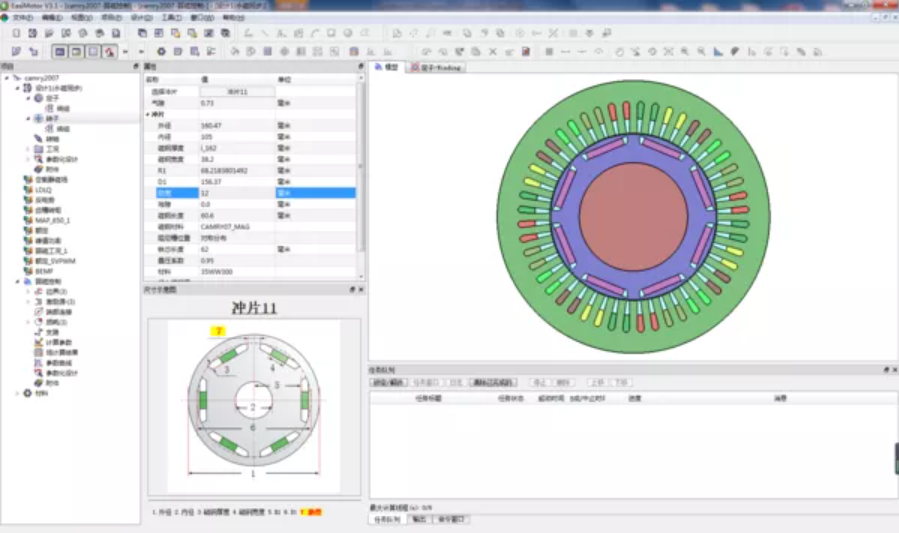Collapse the stator node in the project tree
This screenshot has width=899, height=533.
click(x=28, y=99)
